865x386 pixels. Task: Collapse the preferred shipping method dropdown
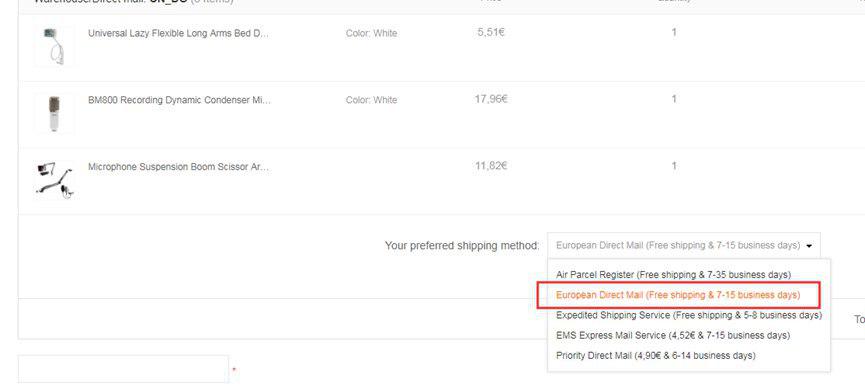[684, 245]
